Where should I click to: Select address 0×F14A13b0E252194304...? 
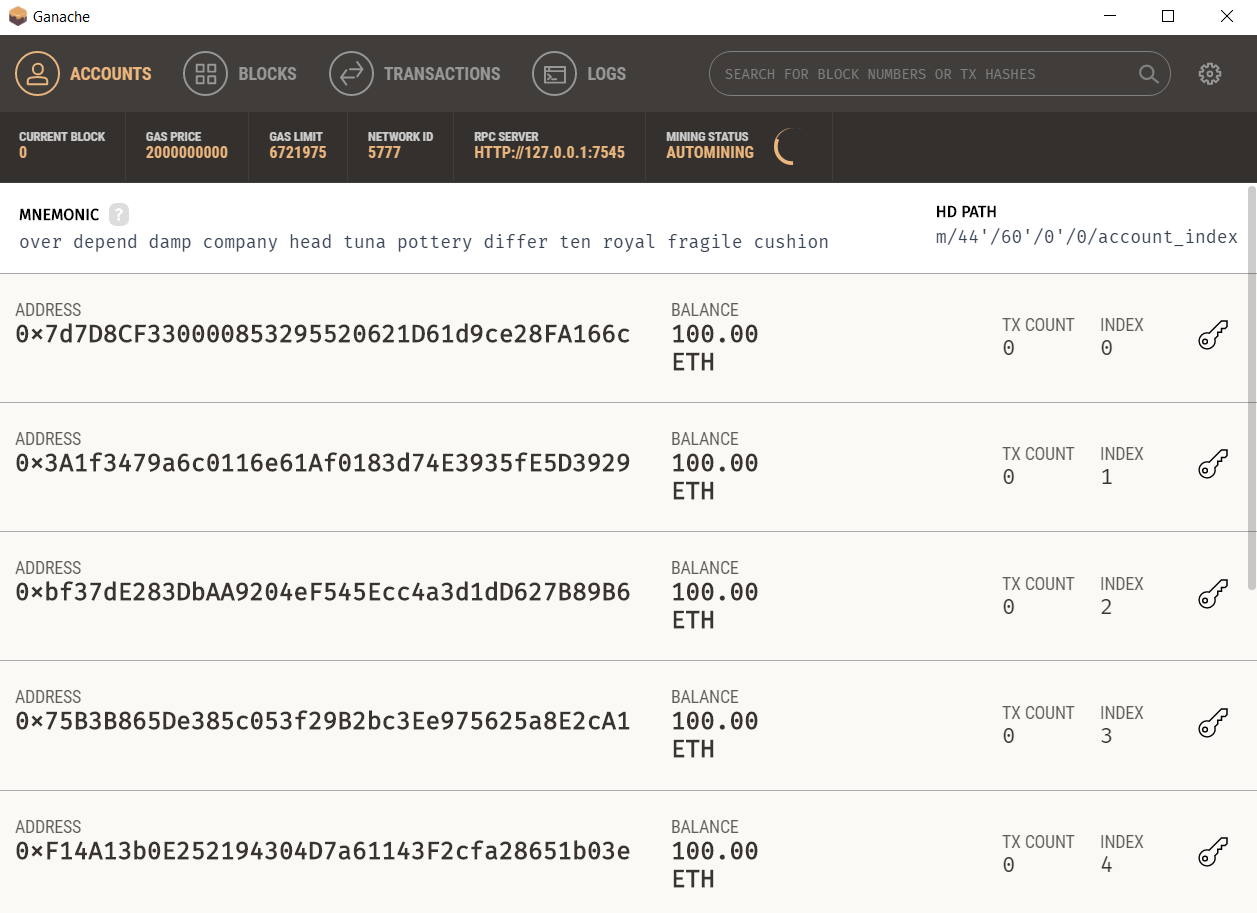pos(323,852)
